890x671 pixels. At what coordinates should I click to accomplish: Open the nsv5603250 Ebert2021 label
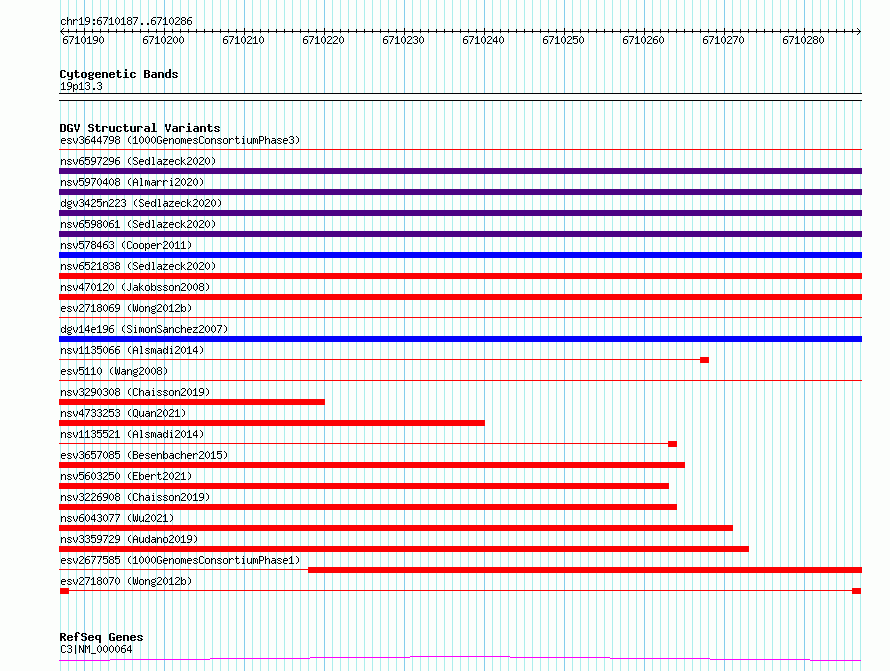pos(126,476)
